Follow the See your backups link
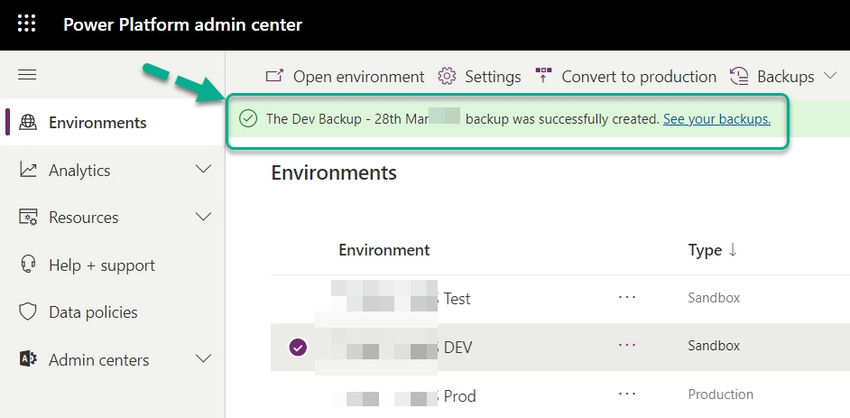Image resolution: width=850 pixels, height=418 pixels. [x=716, y=119]
